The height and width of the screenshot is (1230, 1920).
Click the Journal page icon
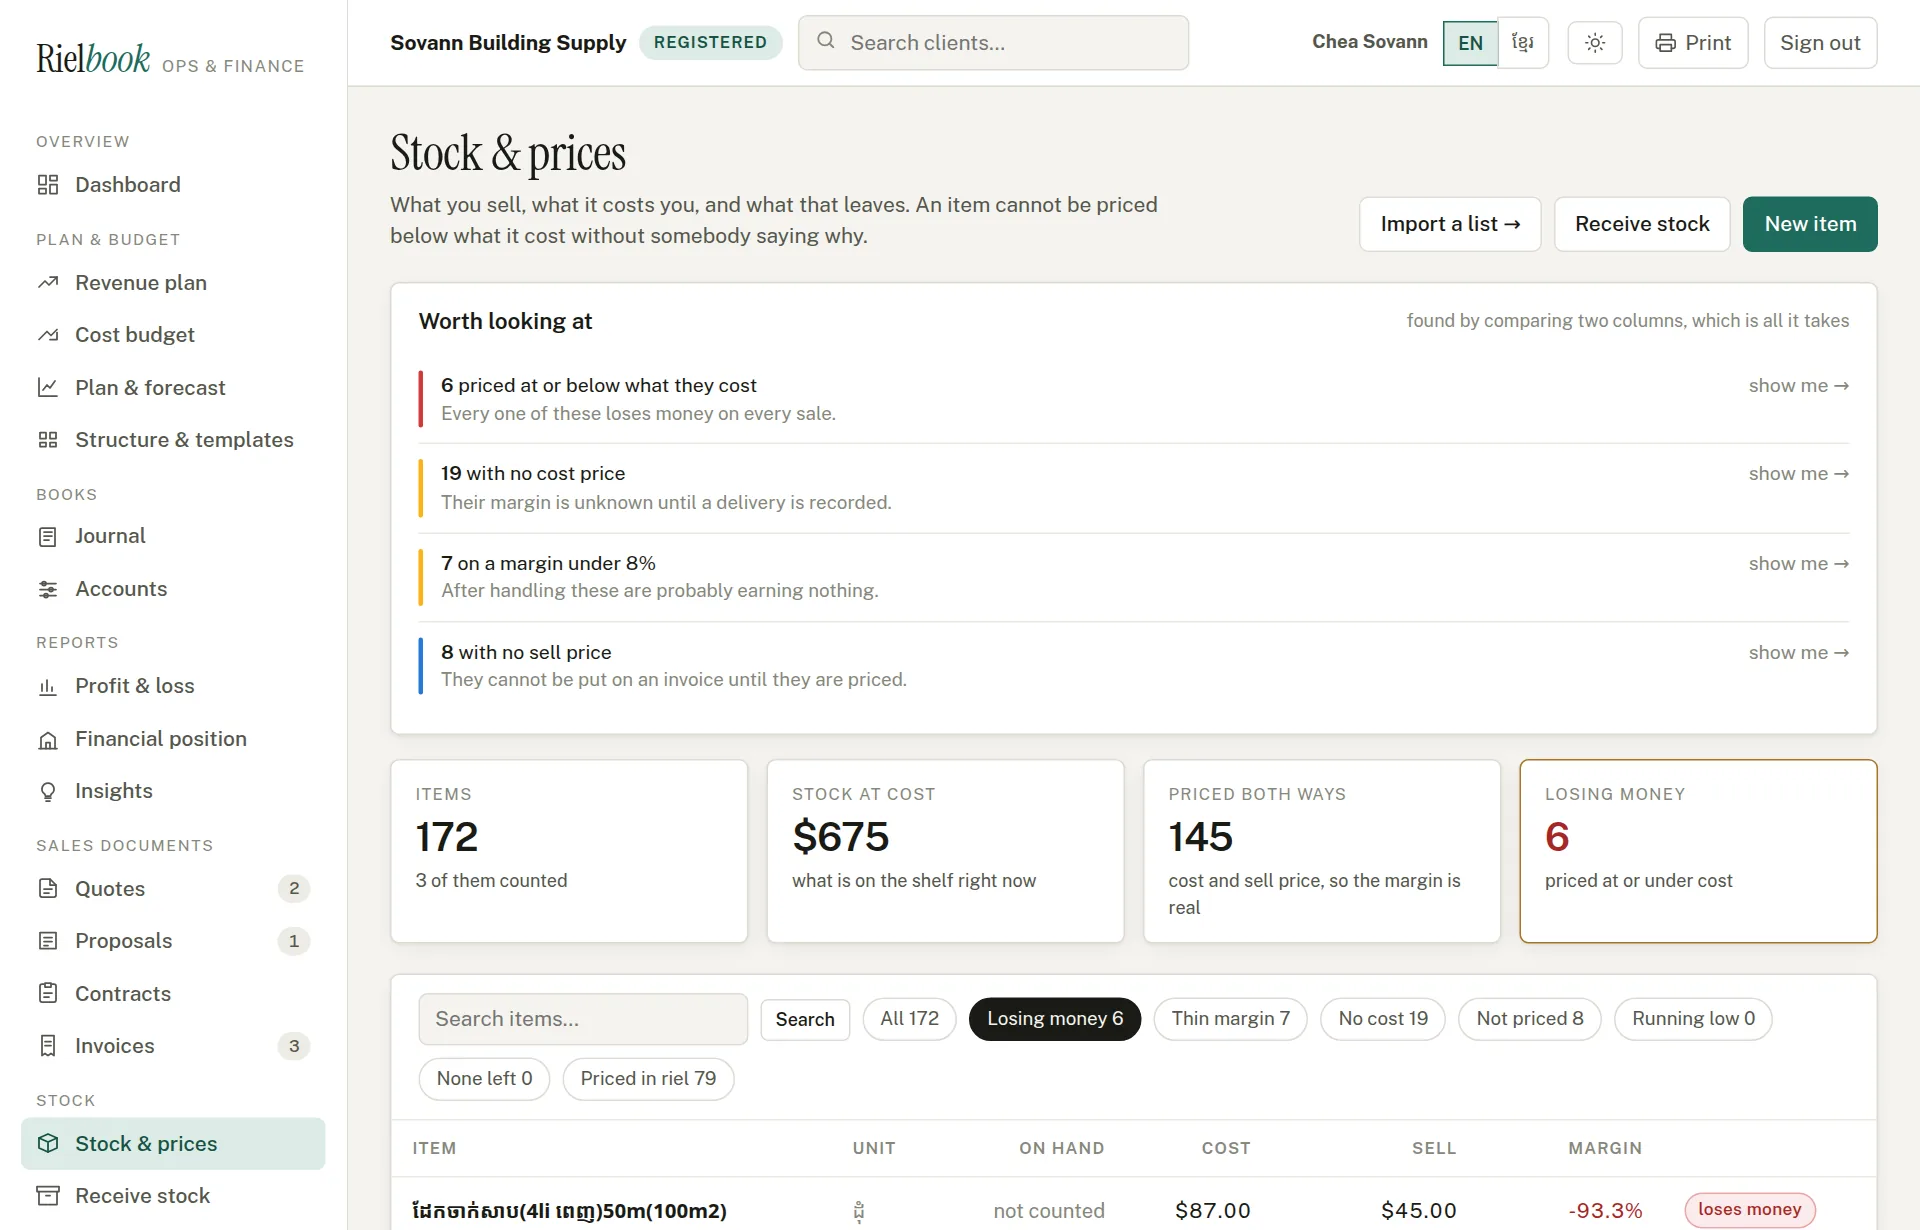pyautogui.click(x=48, y=537)
